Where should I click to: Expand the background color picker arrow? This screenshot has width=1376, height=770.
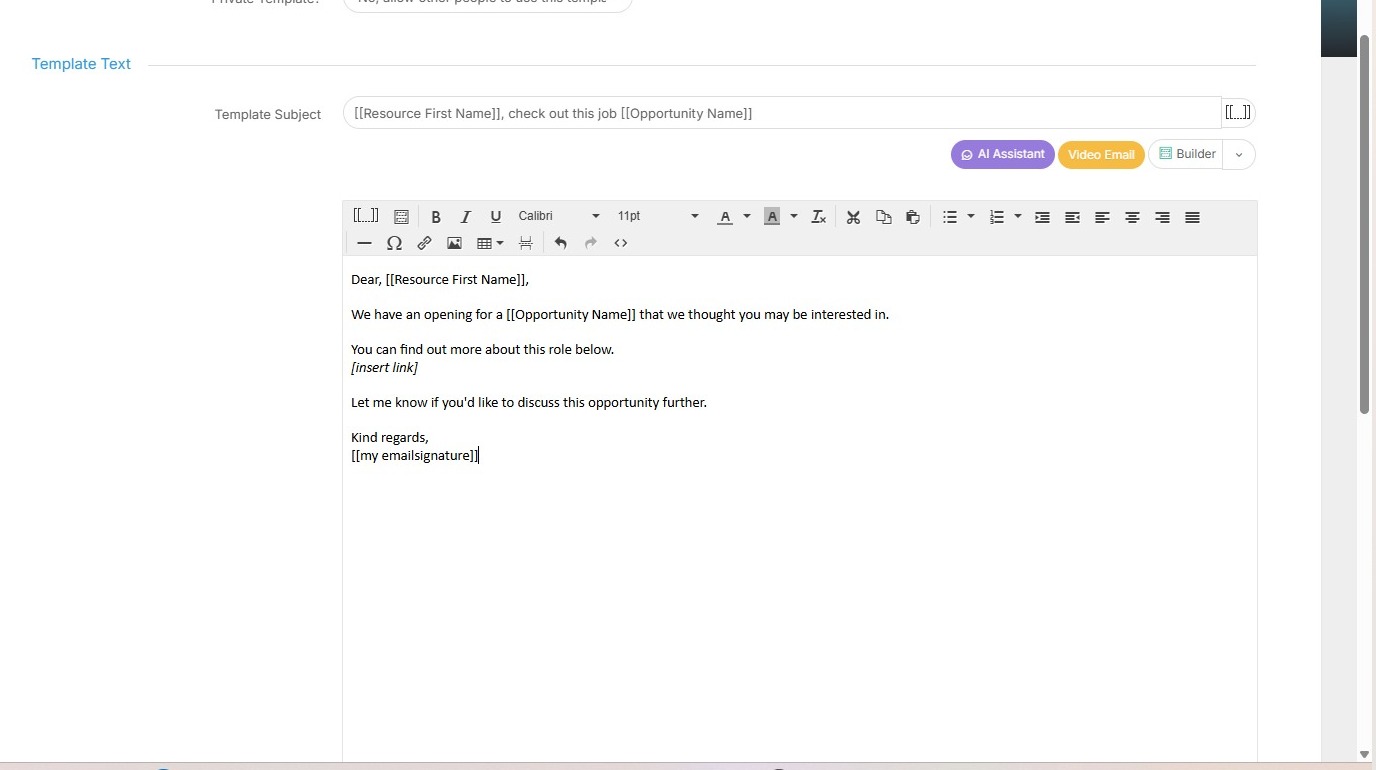[794, 217]
